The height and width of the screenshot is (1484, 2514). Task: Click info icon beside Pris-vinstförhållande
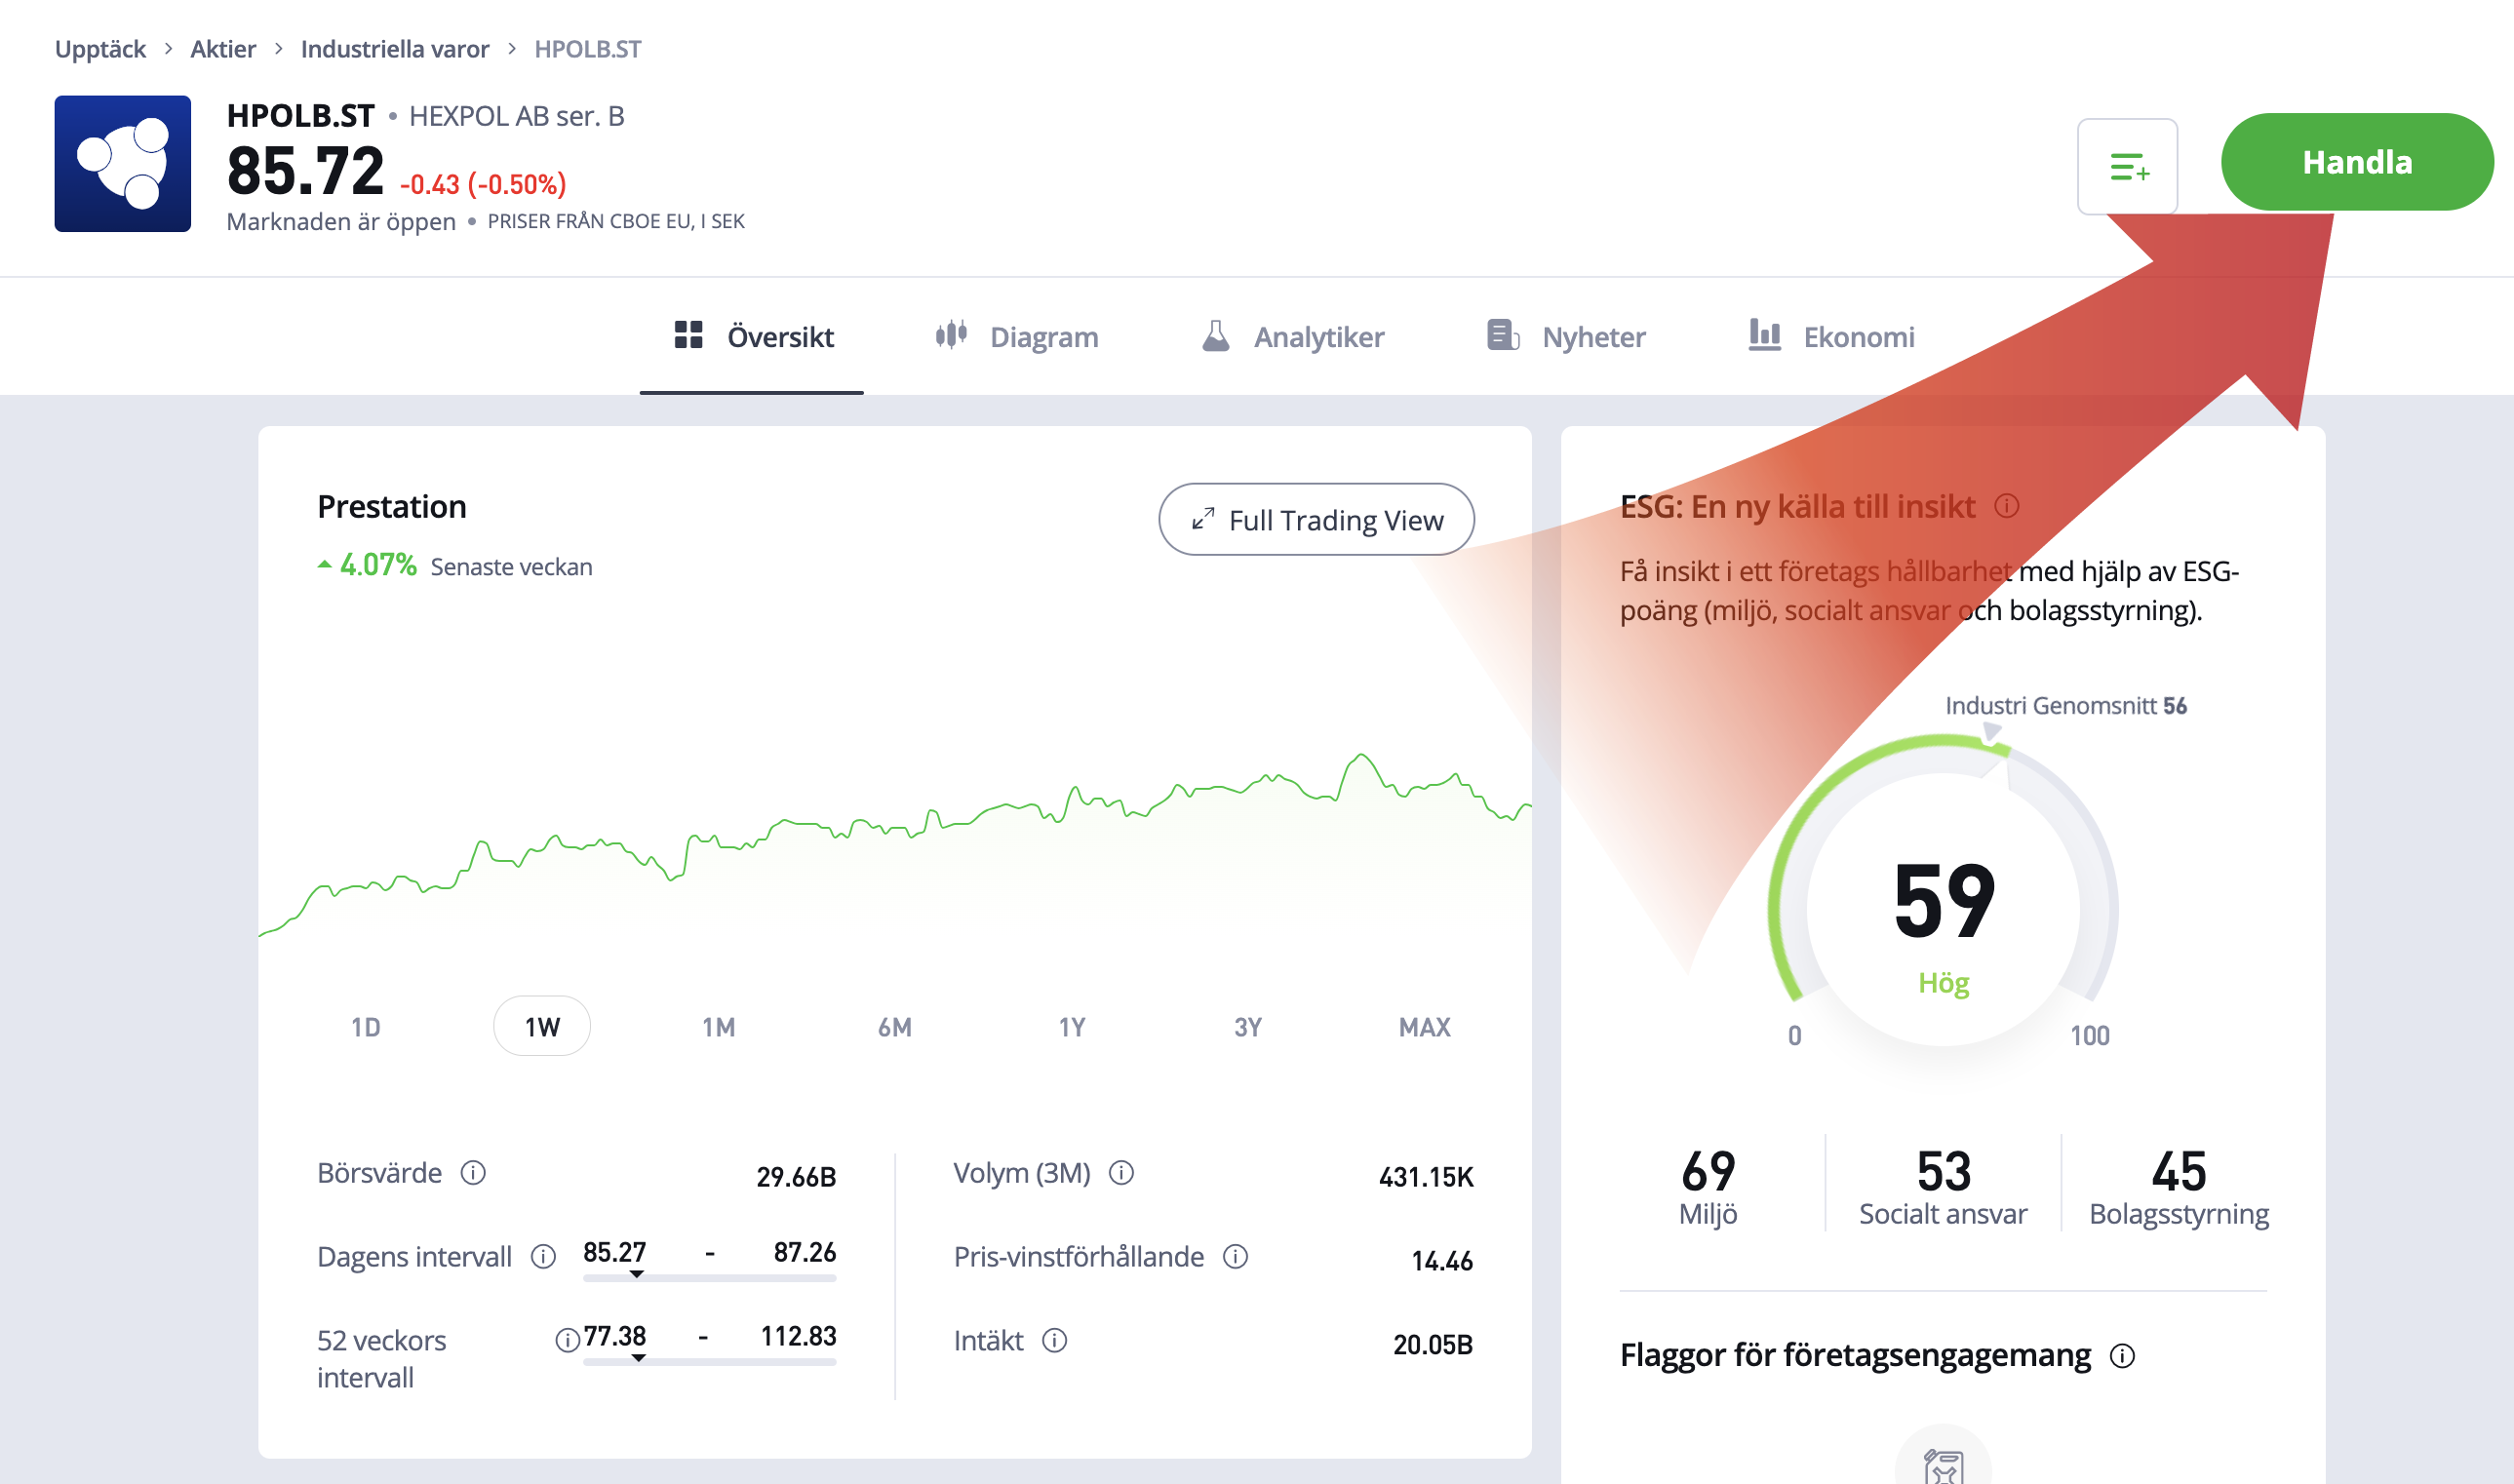pos(1235,1256)
